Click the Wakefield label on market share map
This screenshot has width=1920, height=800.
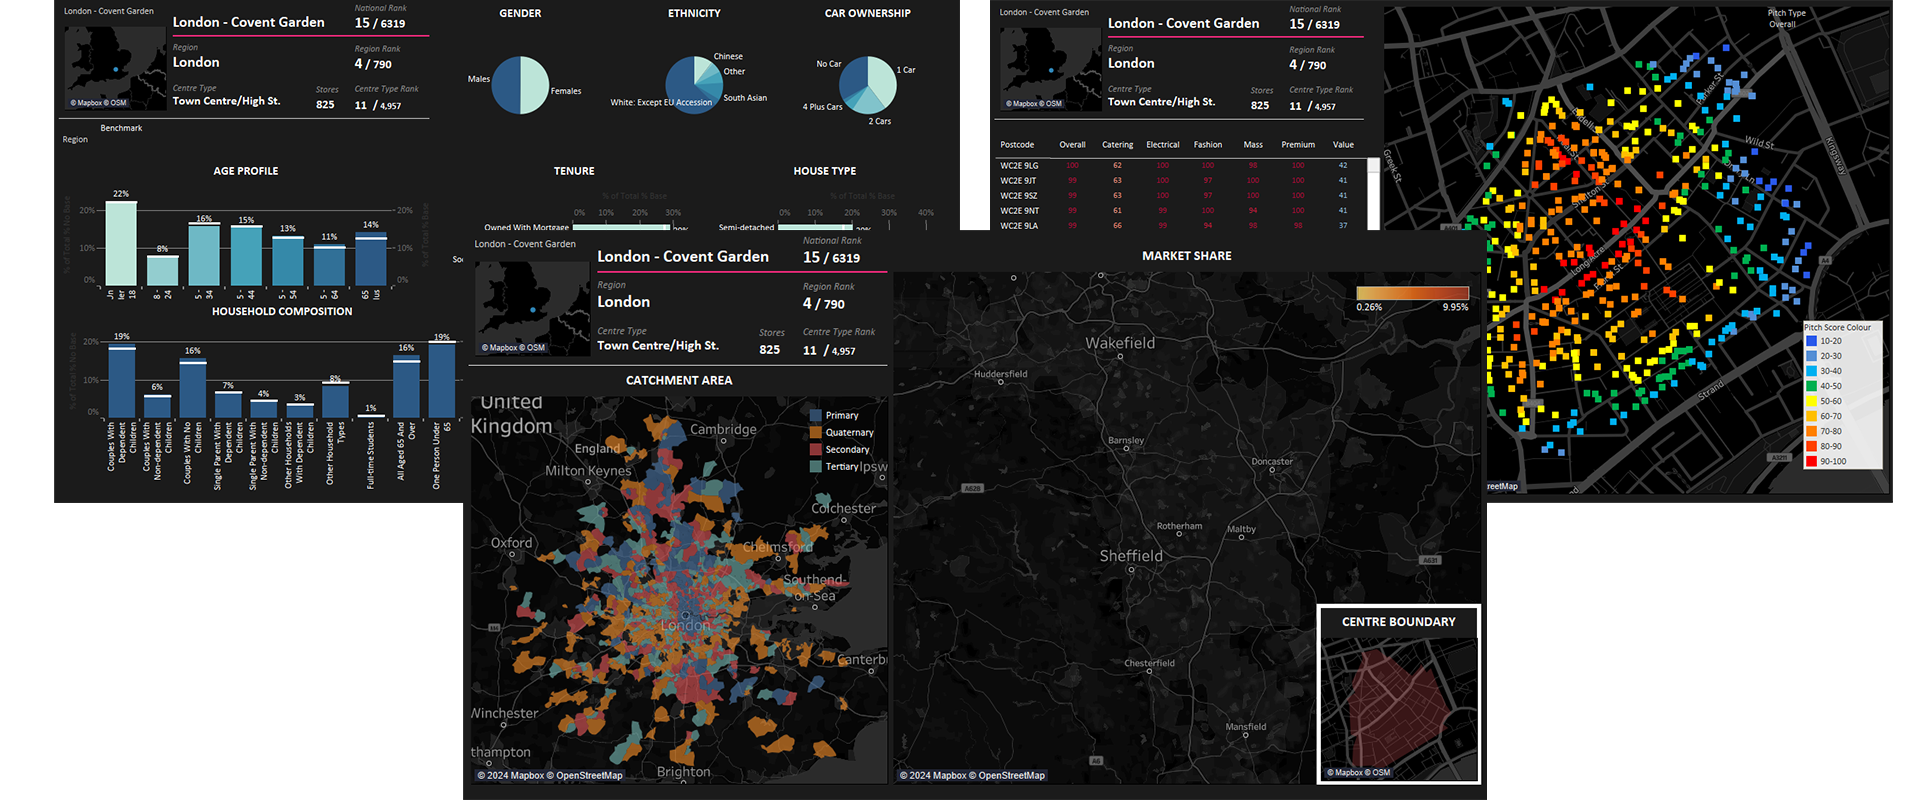(x=1120, y=343)
